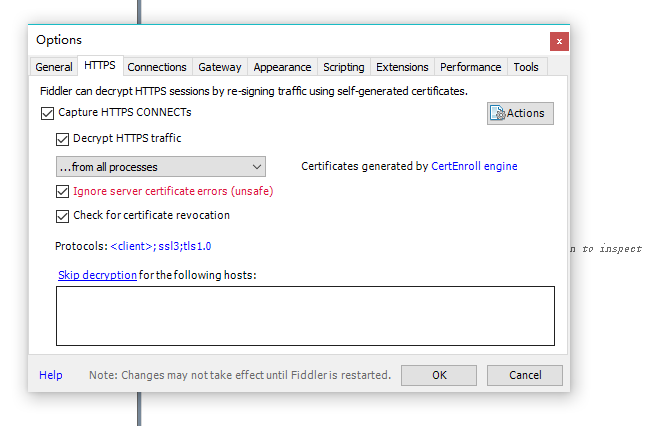Open the Scripting tab
Screen dimensions: 645x426
tap(343, 67)
